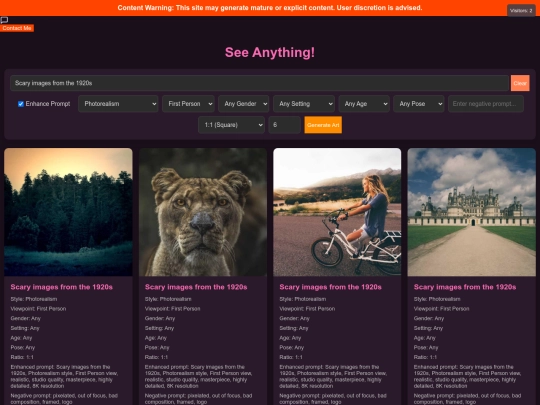Click Style: Photorealism in the forest card

tap(34, 299)
